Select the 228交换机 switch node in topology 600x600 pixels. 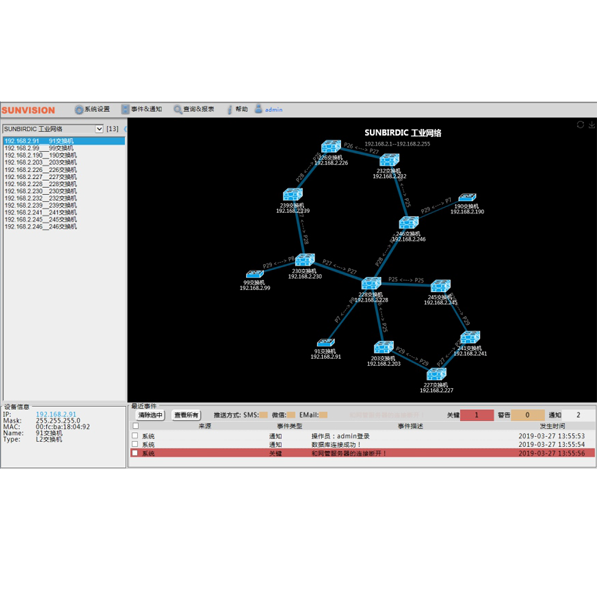click(371, 284)
